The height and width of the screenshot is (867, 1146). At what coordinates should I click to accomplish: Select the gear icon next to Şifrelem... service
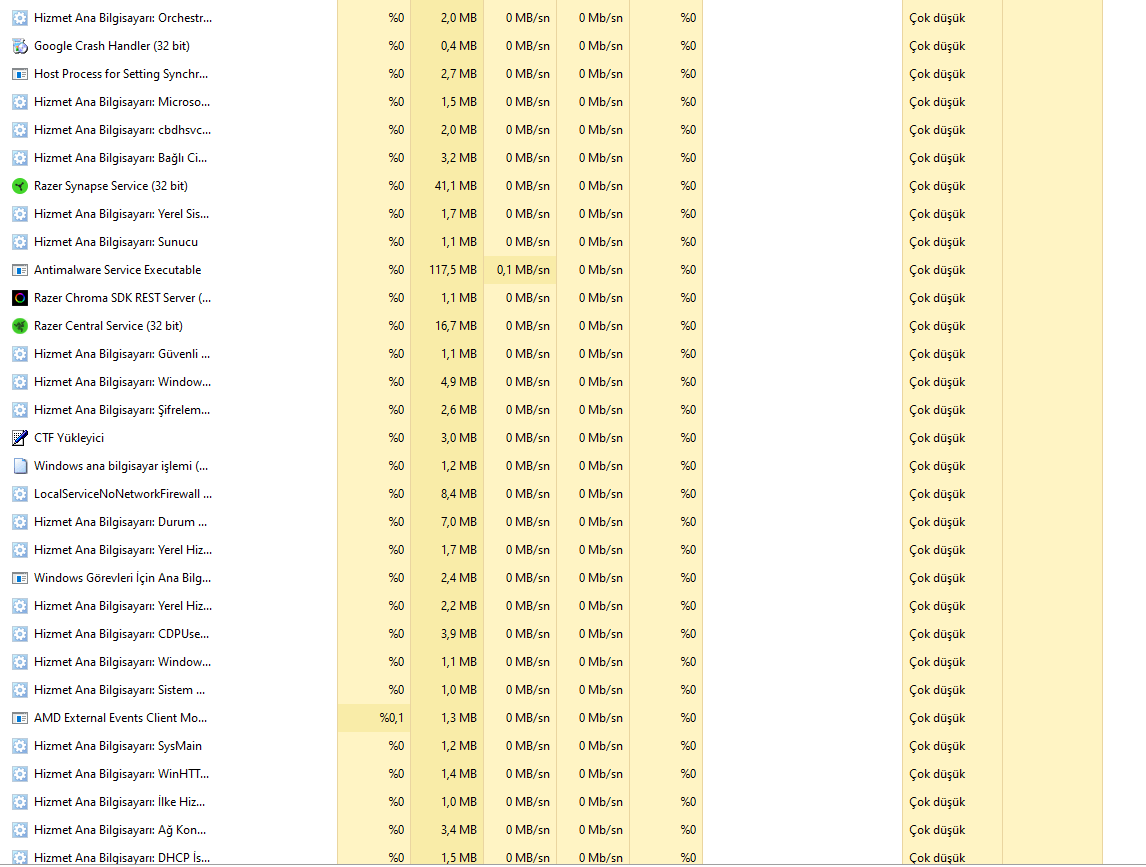(x=20, y=410)
